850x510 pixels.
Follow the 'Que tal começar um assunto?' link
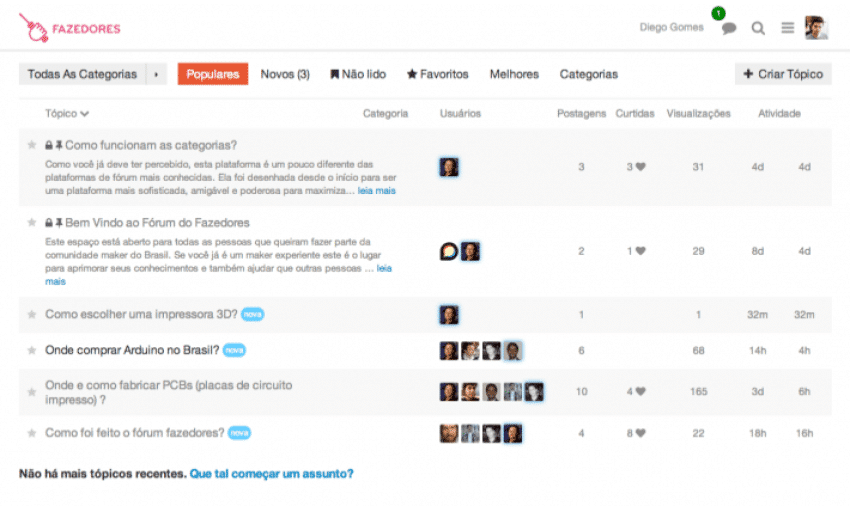coord(271,473)
